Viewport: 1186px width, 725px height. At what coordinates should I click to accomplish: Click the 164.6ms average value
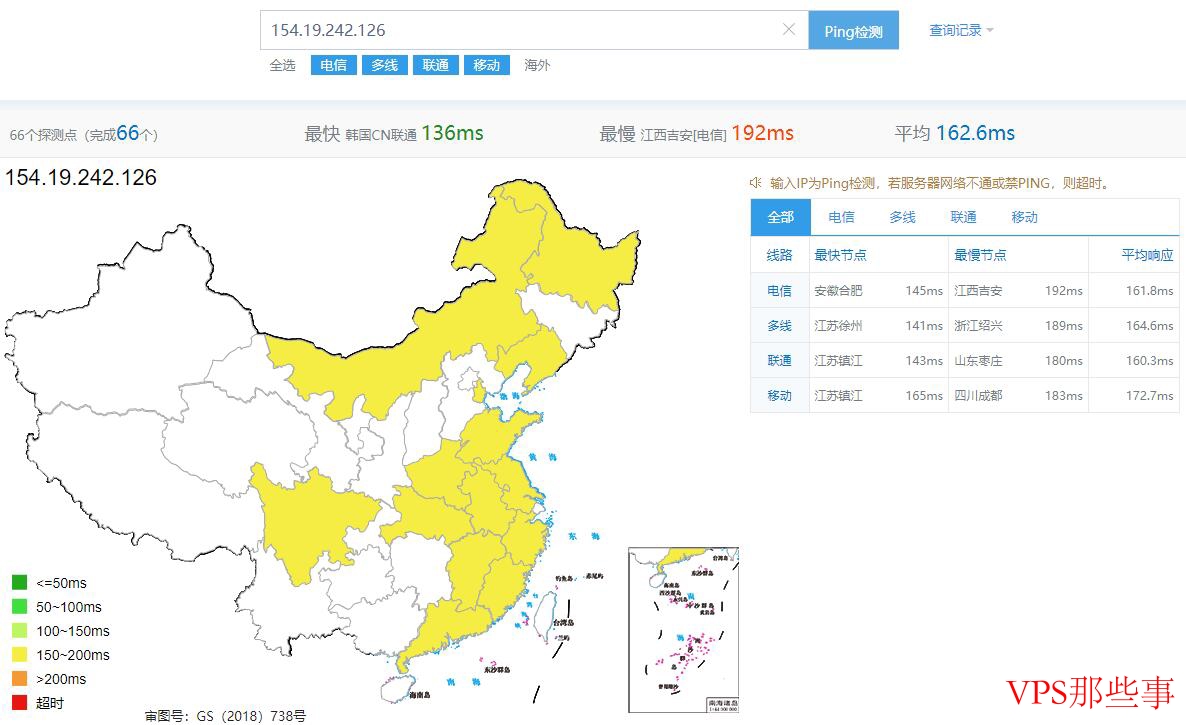(1149, 326)
